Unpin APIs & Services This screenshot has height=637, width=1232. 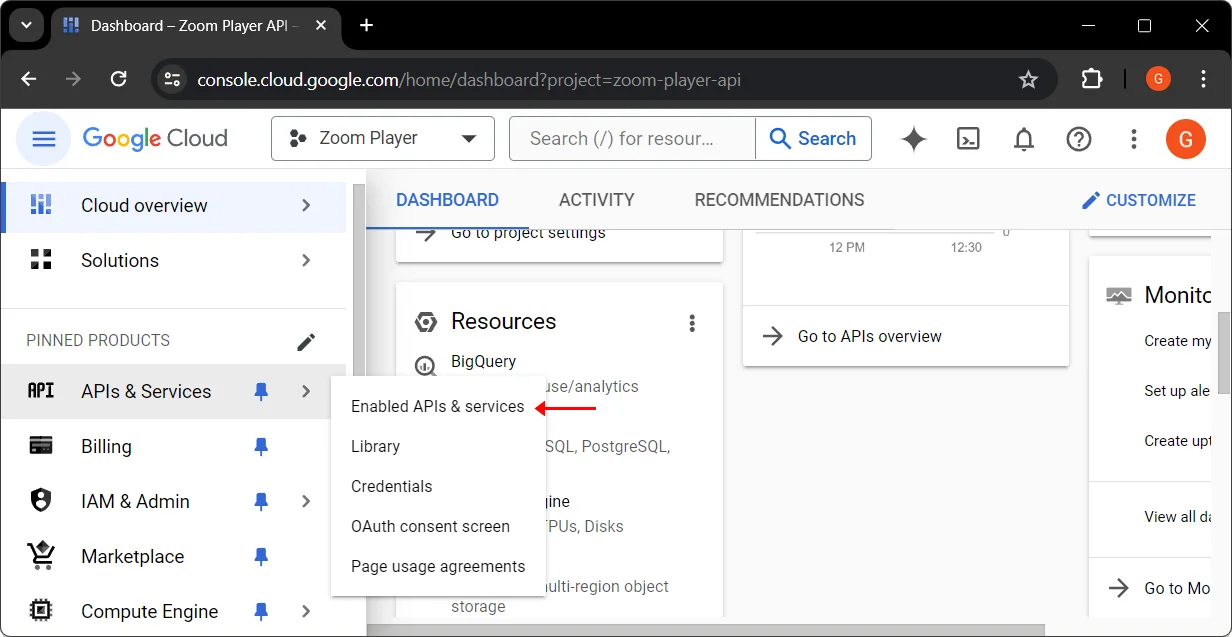pyautogui.click(x=261, y=392)
